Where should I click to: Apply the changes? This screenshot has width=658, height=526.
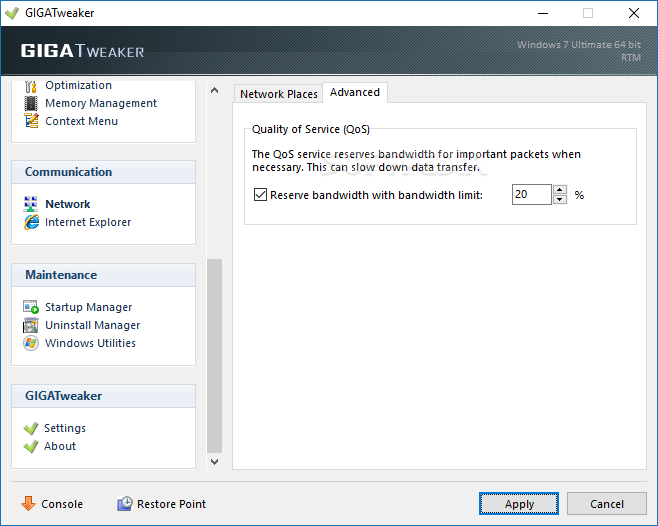[519, 504]
